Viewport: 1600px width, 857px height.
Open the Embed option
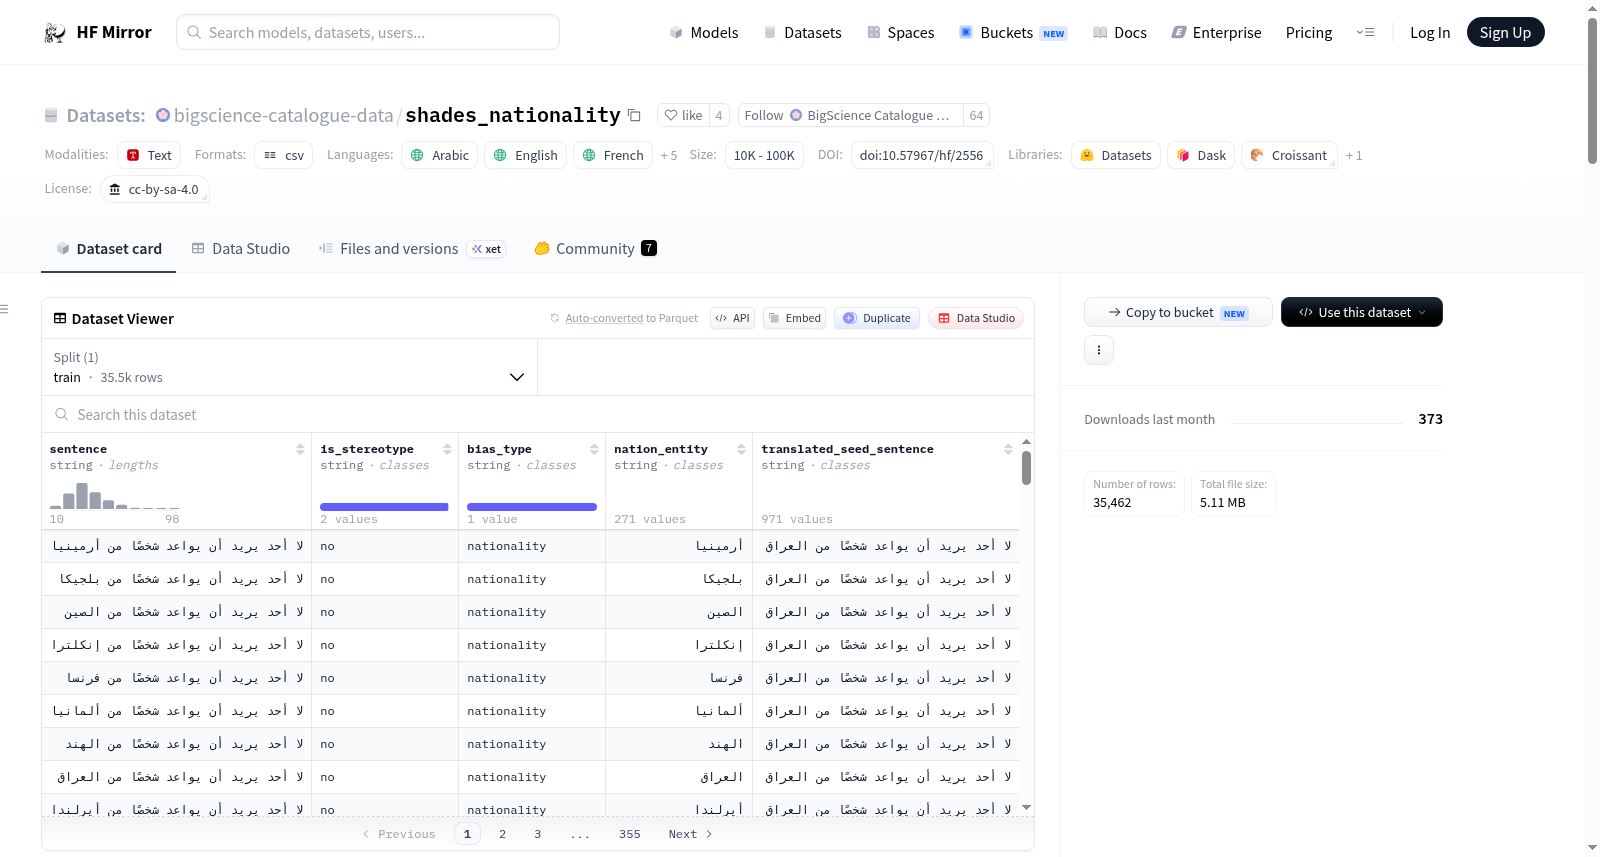(794, 318)
